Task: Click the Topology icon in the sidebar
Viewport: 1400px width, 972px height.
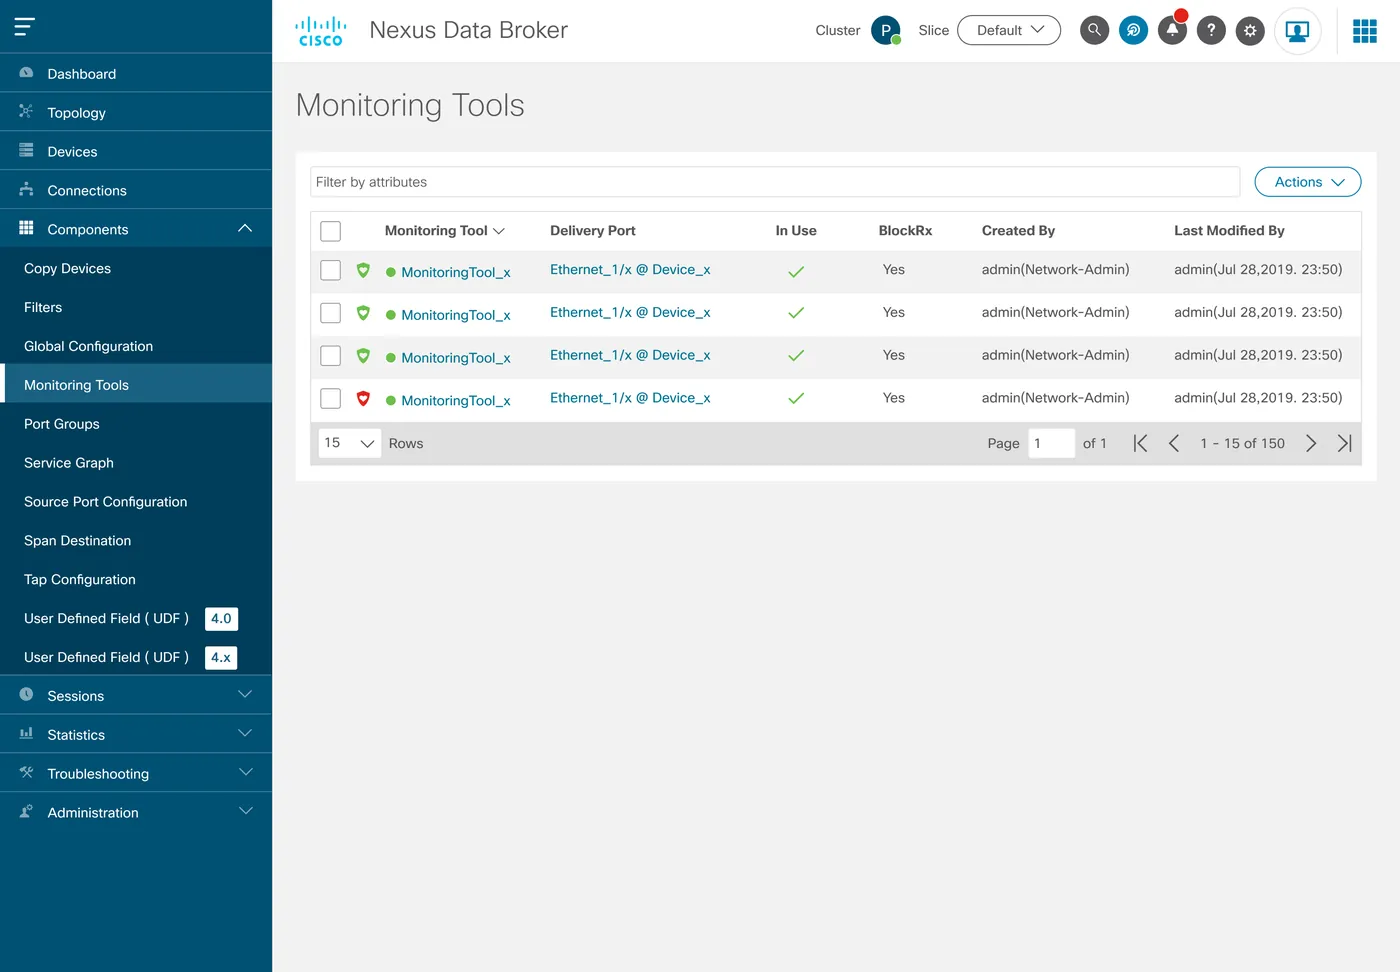Action: pyautogui.click(x=26, y=111)
